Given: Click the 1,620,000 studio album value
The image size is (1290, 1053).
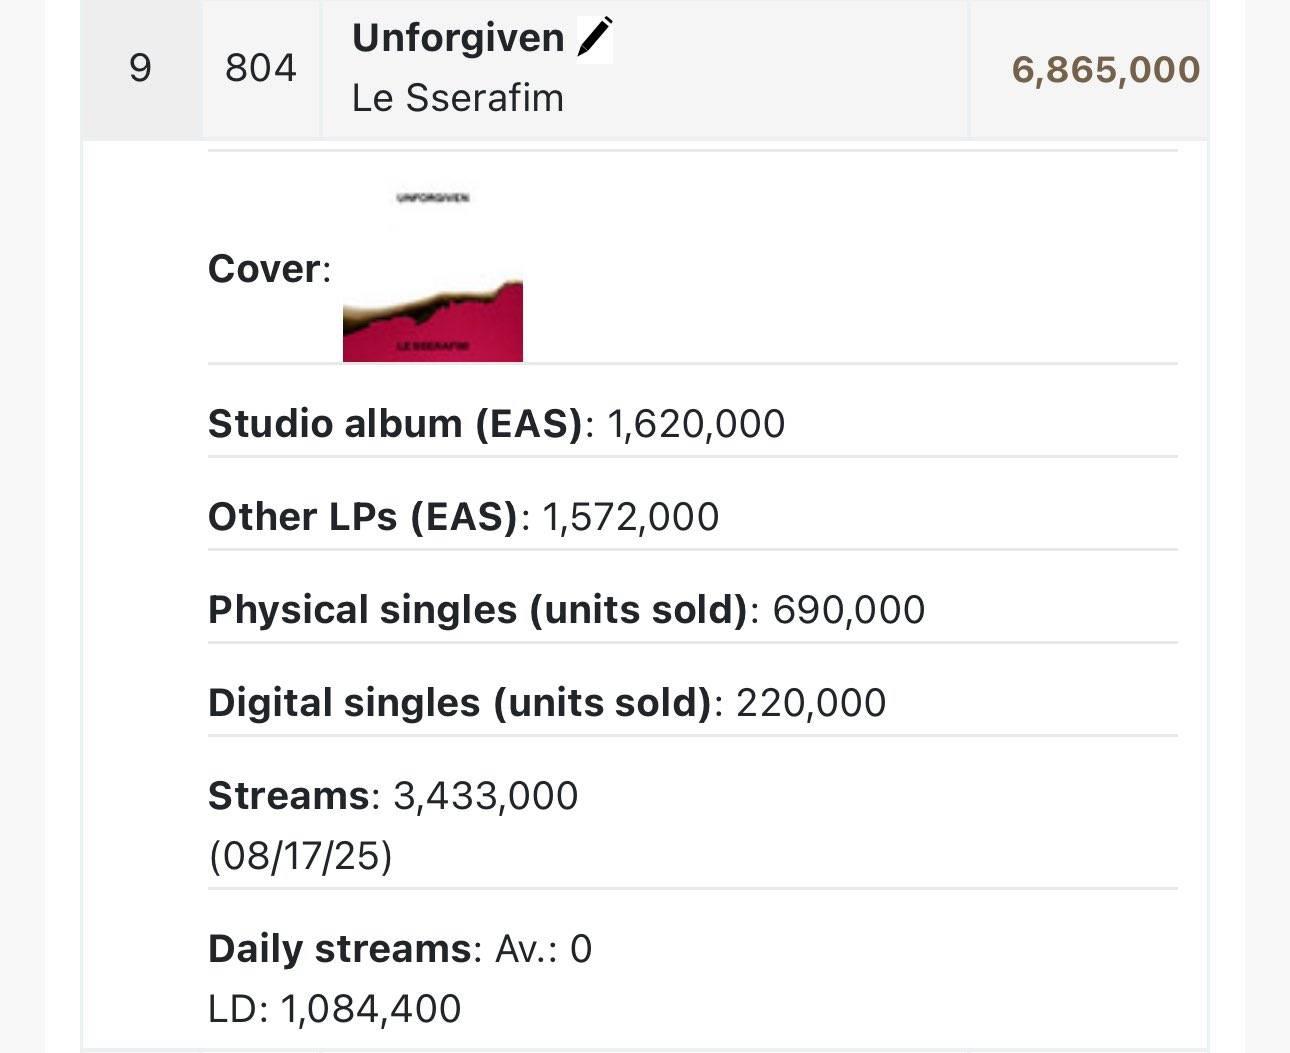Looking at the screenshot, I should click(696, 424).
